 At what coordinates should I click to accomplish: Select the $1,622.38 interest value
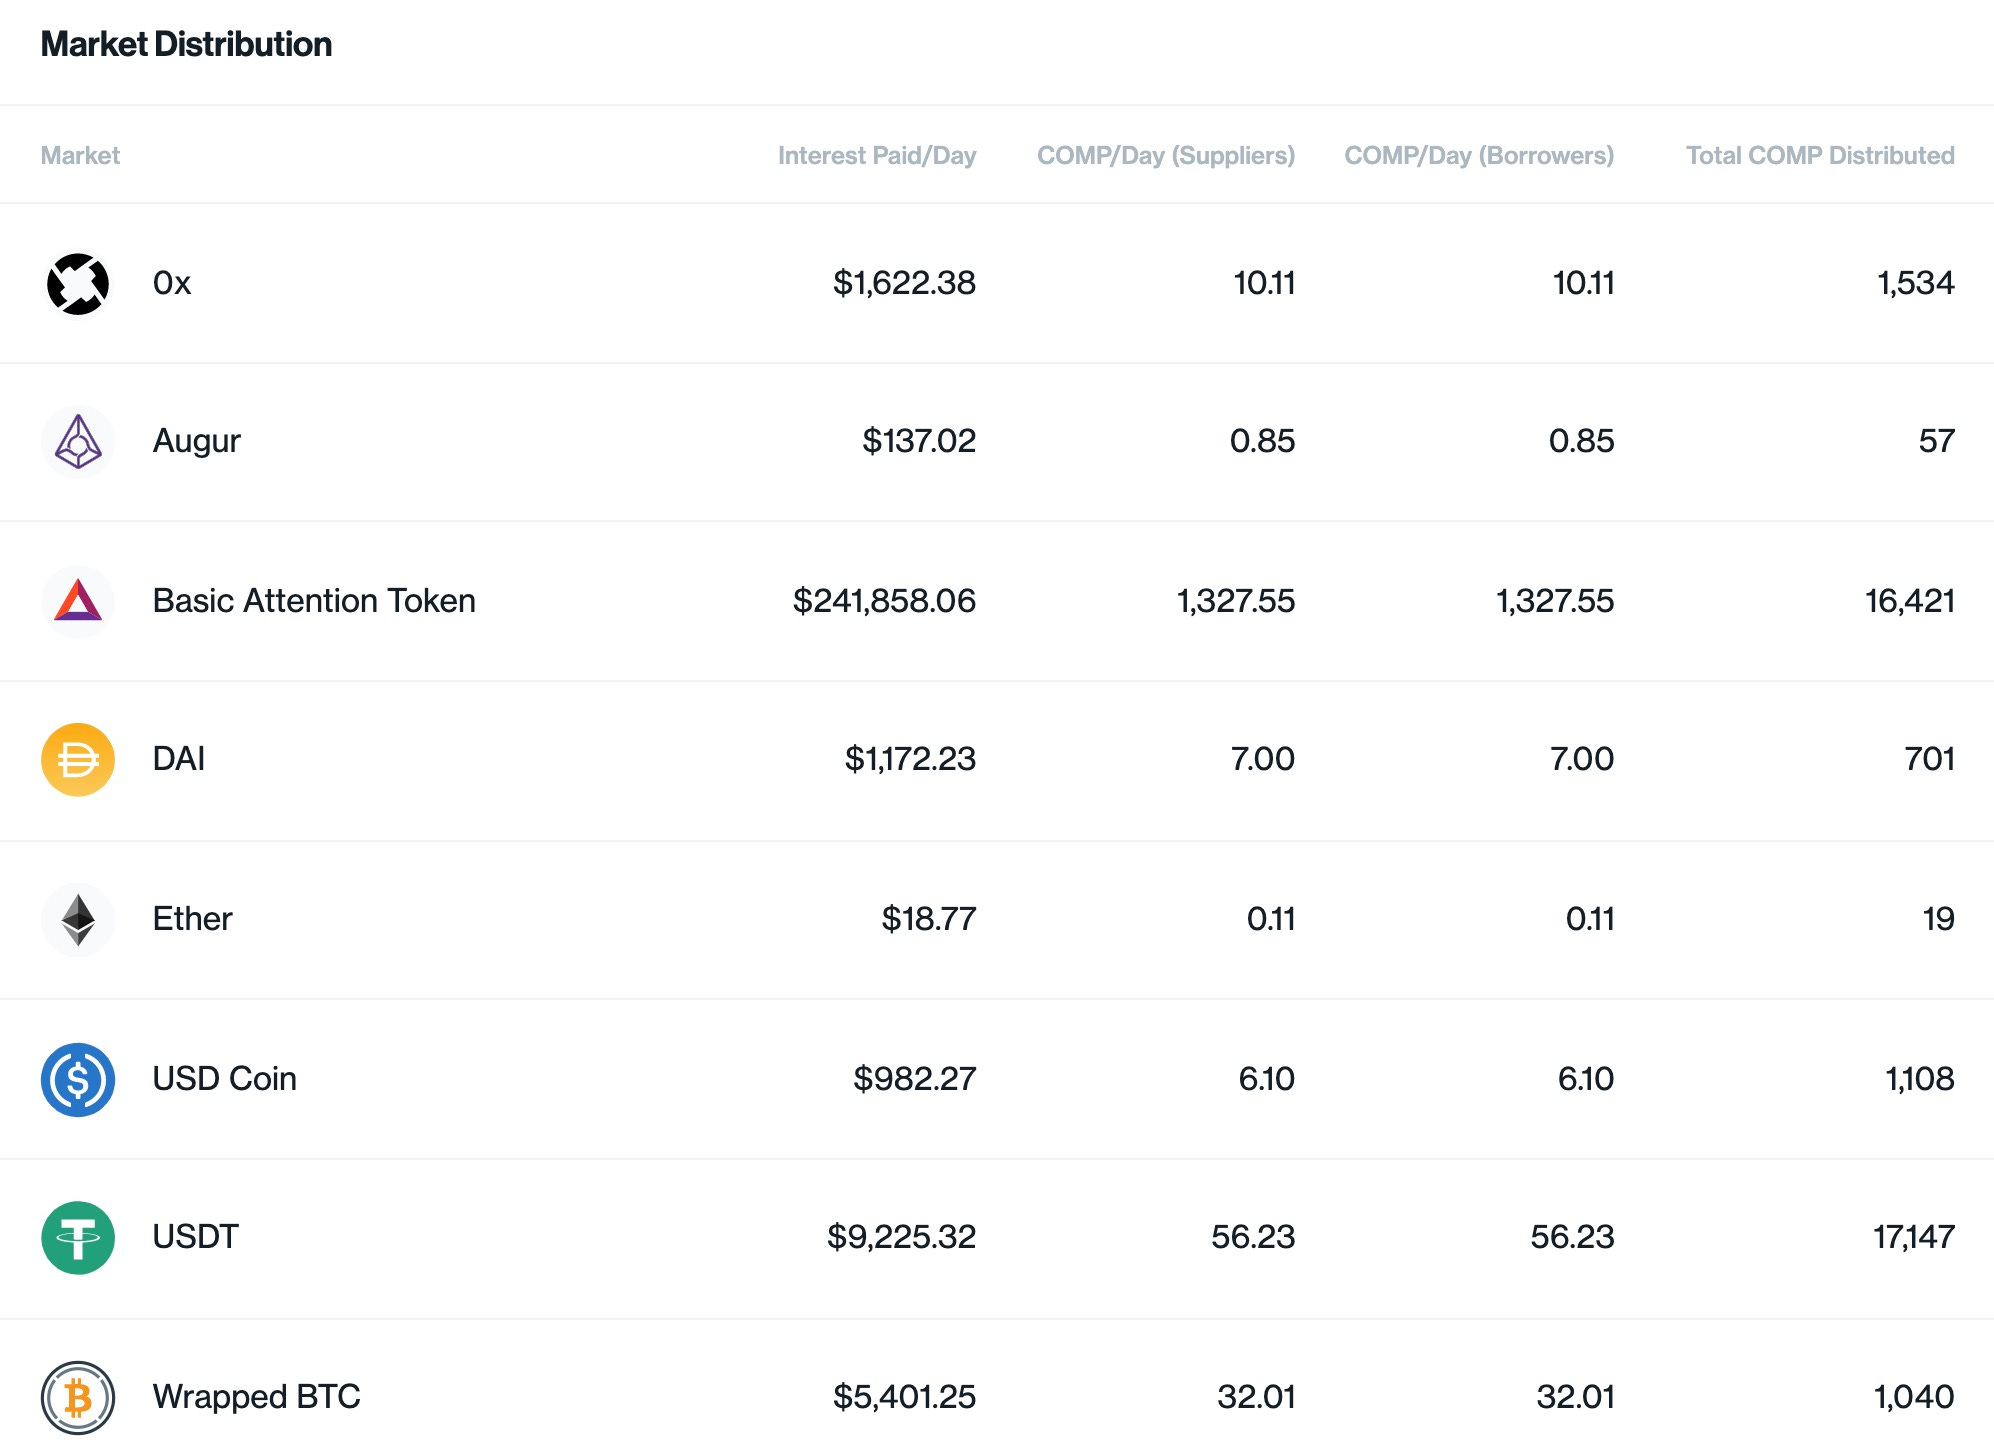[x=904, y=283]
